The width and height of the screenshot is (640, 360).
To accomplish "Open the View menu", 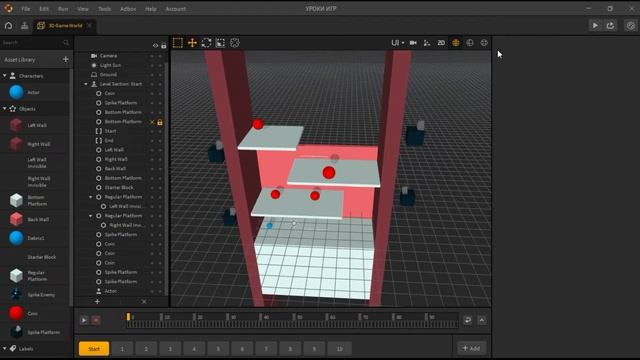I will click(x=83, y=9).
